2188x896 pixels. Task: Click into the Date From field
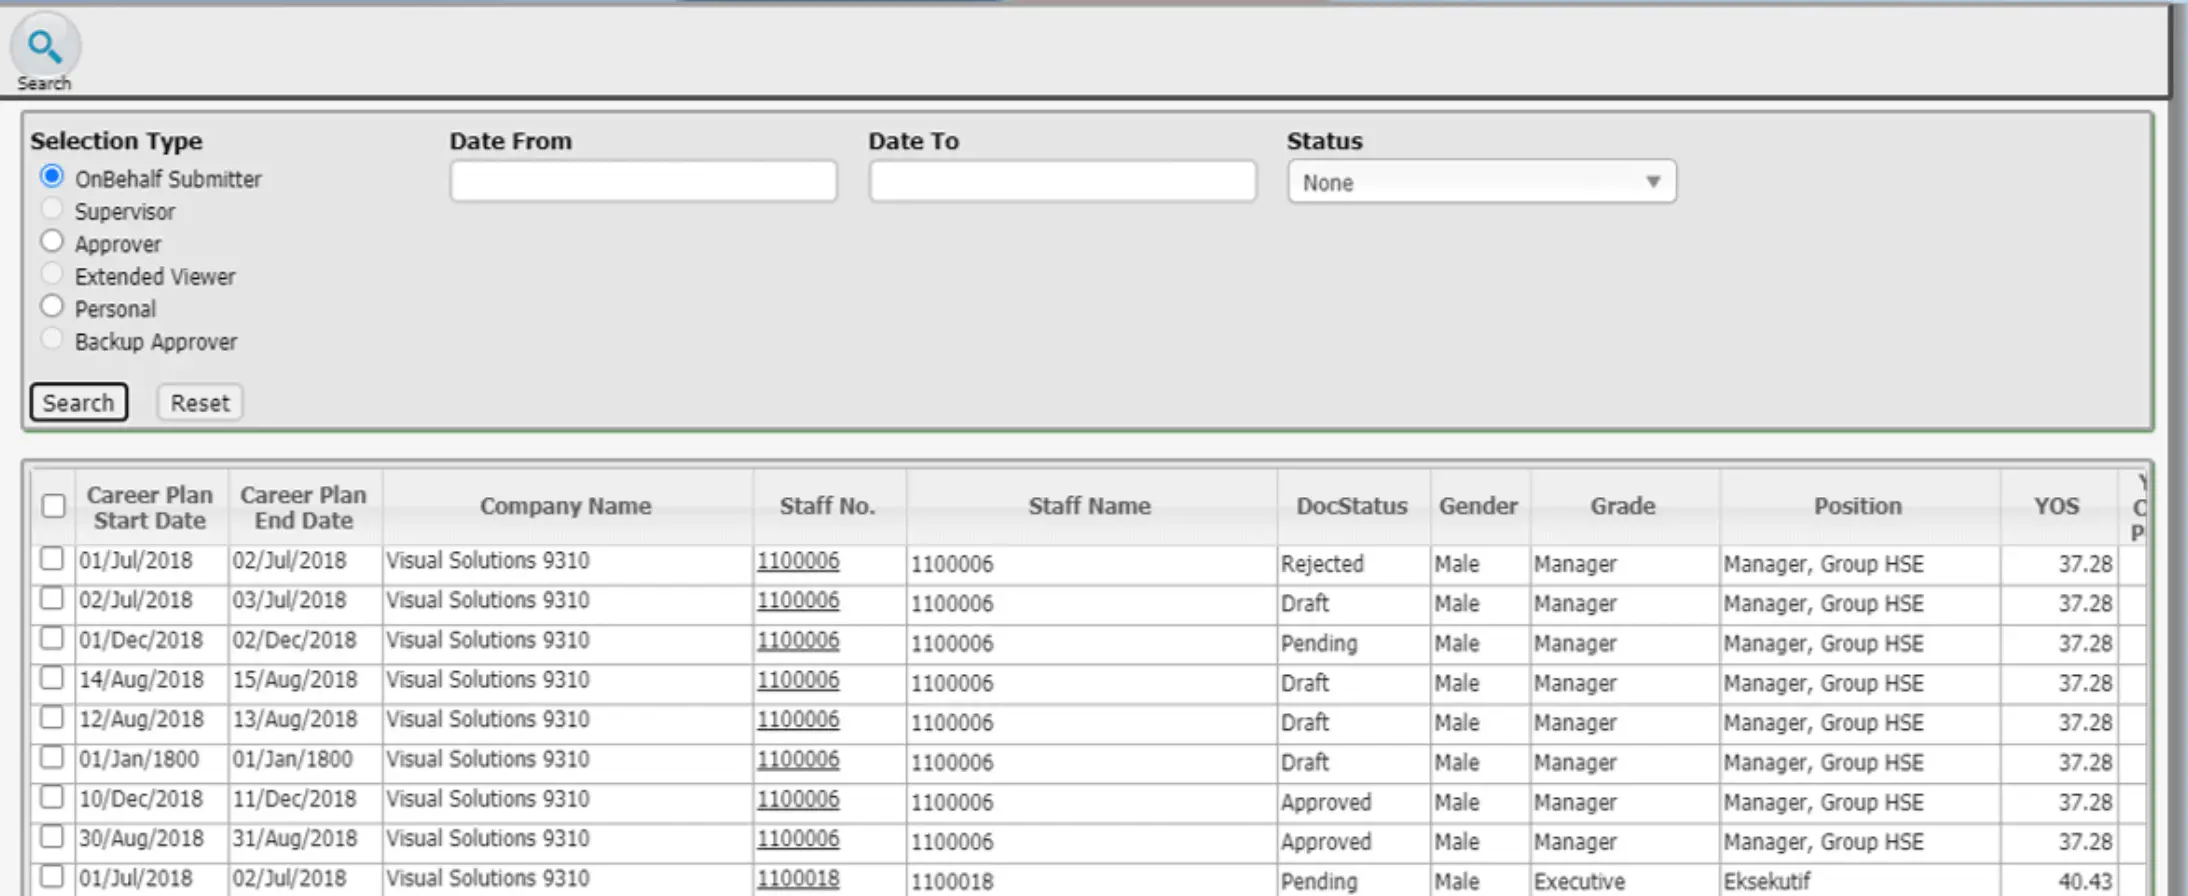[643, 181]
